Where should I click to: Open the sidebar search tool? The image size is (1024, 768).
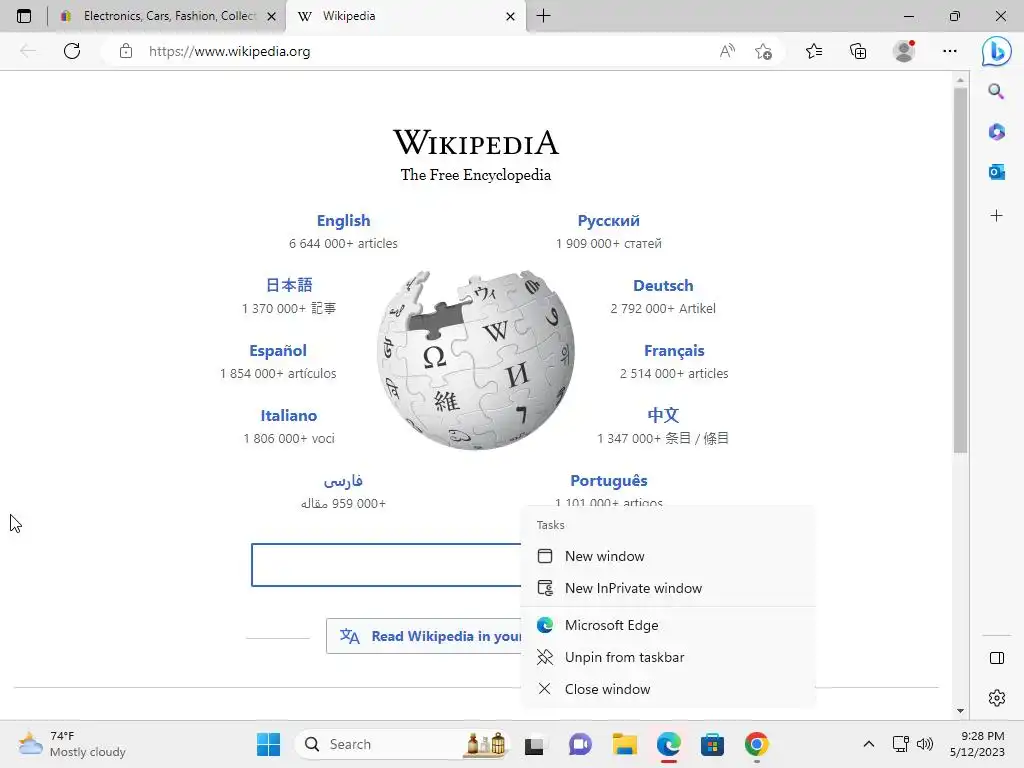coord(996,91)
